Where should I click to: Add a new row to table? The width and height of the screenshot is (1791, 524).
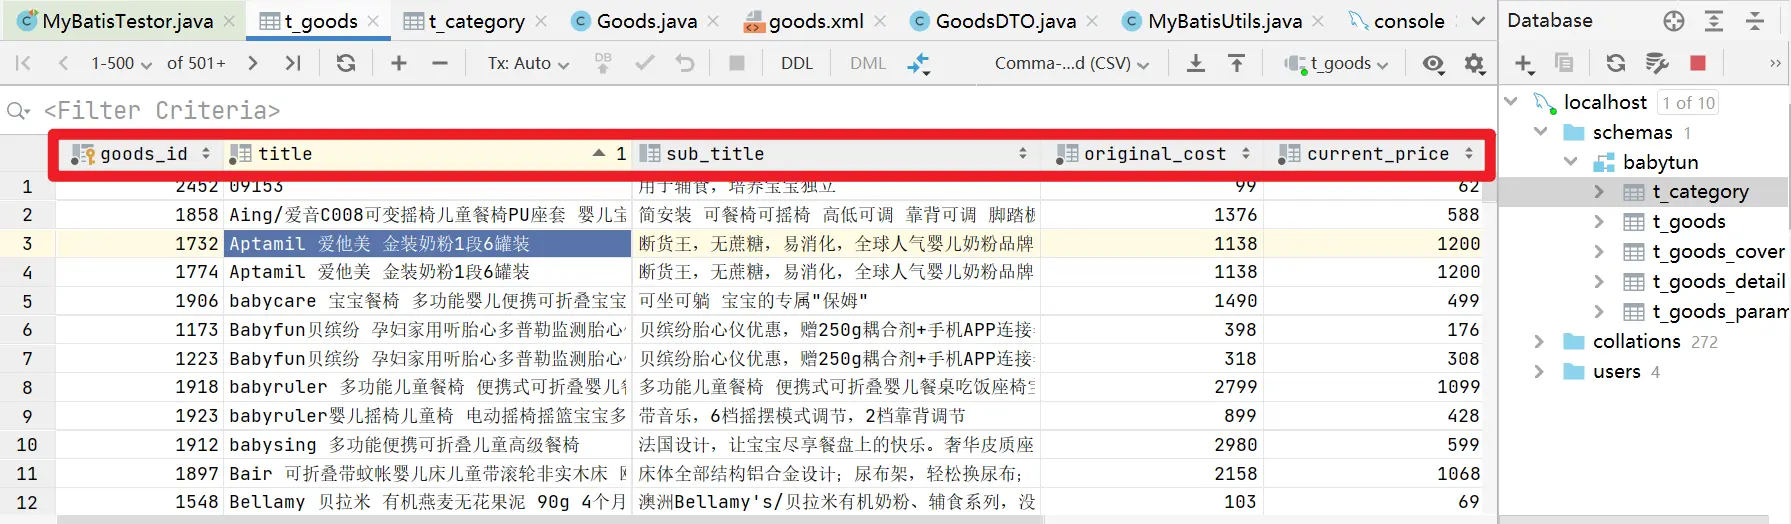coord(398,63)
